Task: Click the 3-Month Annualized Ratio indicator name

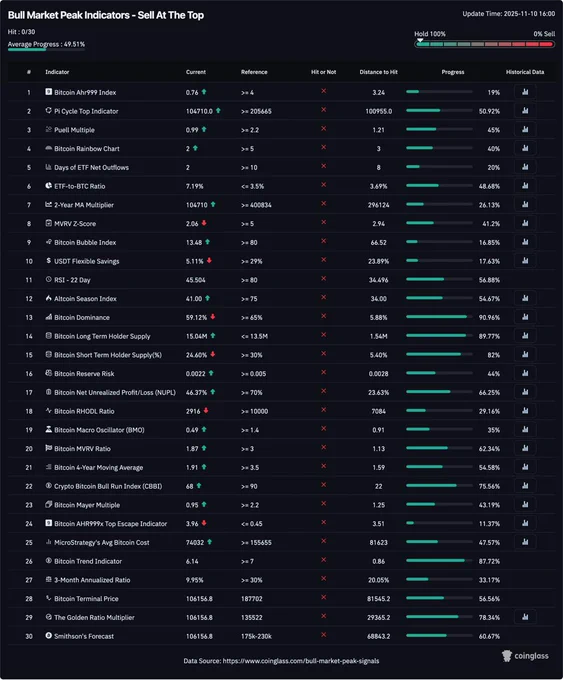Action: coord(92,580)
